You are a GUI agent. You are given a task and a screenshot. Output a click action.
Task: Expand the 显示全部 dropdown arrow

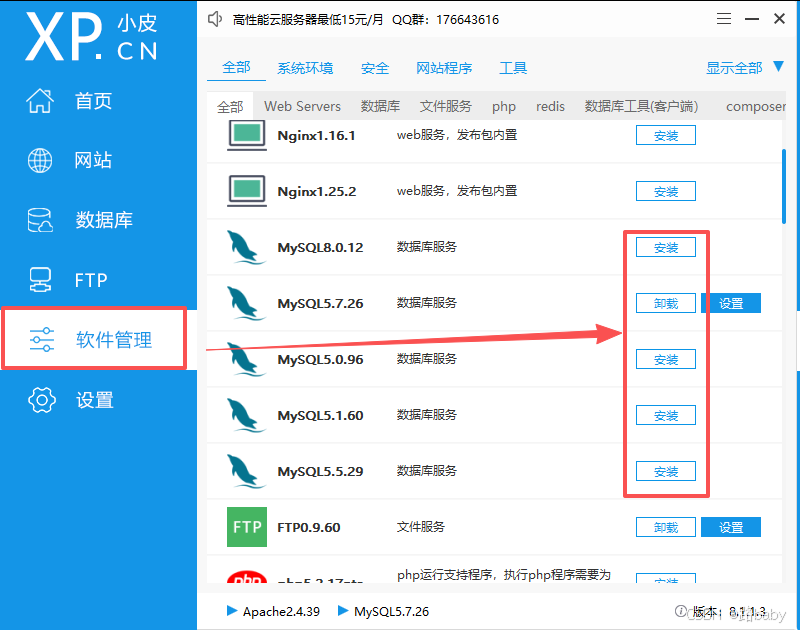(778, 66)
